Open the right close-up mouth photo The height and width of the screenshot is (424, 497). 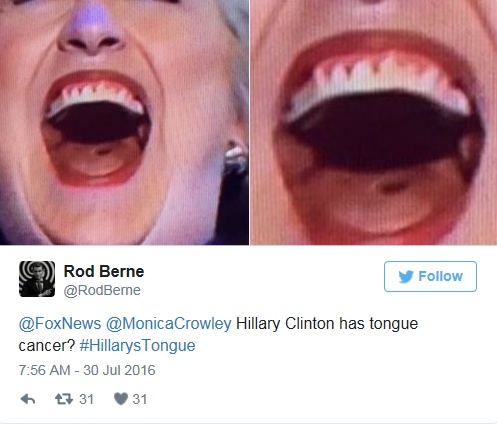[x=374, y=122]
